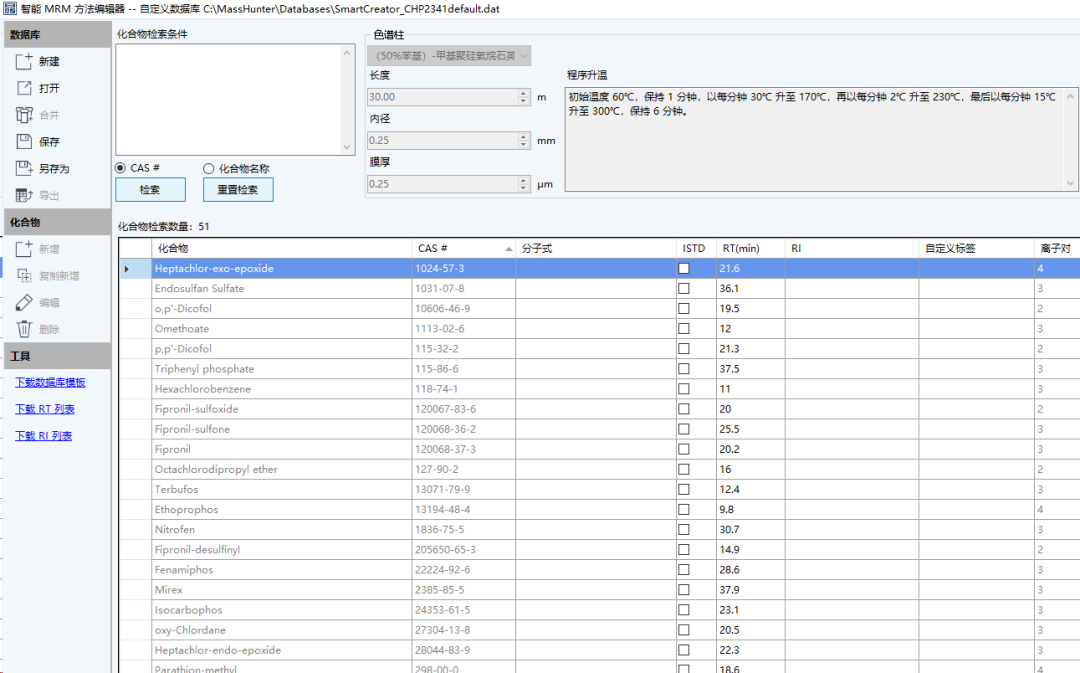Click the 膜厚 0.25 input field

pos(443,184)
